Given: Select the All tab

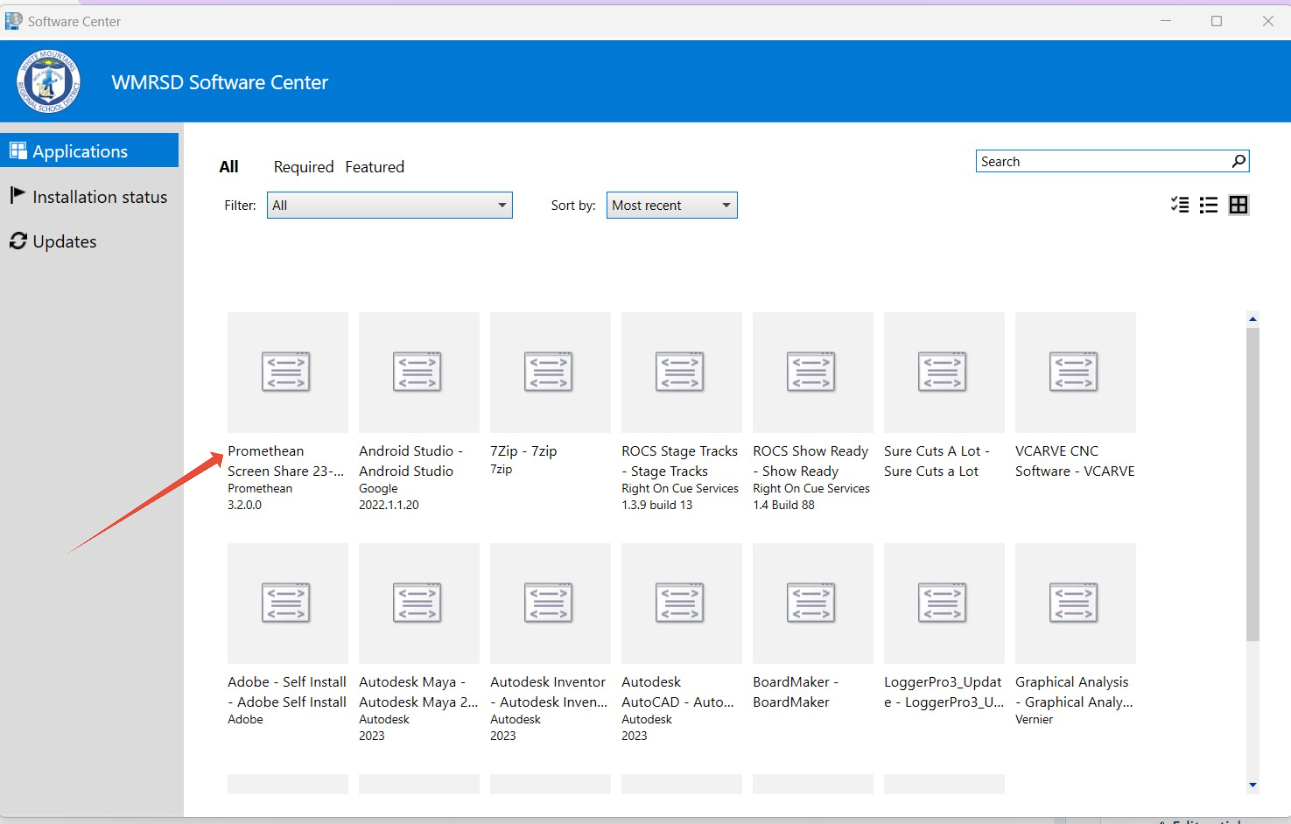Looking at the screenshot, I should (x=229, y=167).
